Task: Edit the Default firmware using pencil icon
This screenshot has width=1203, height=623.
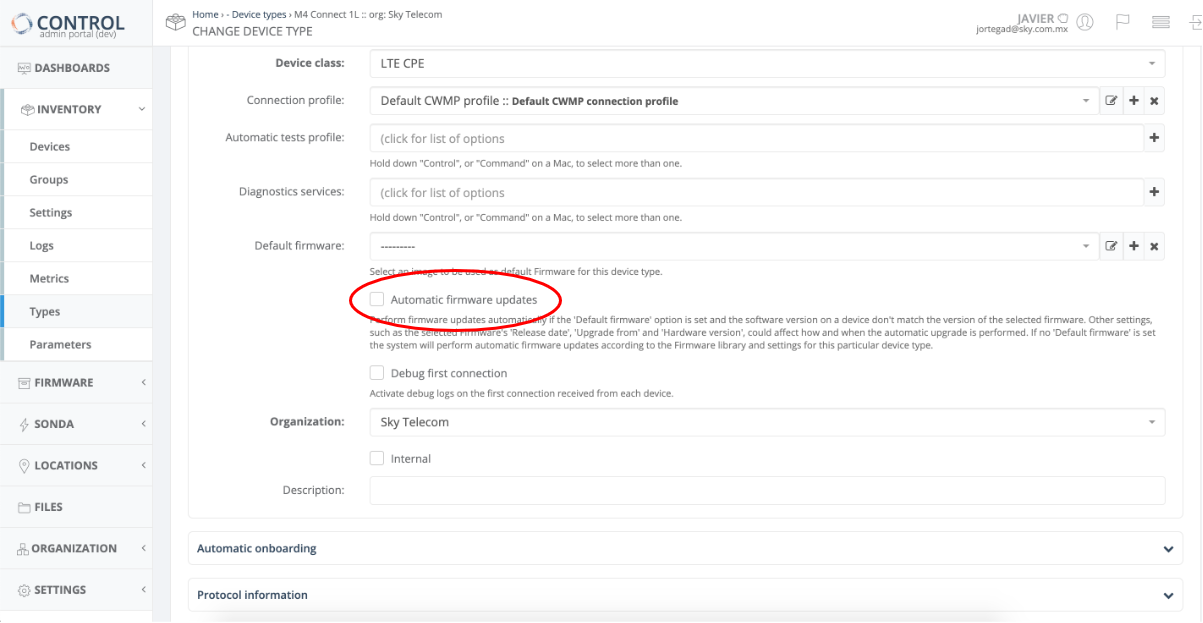Action: pyautogui.click(x=1111, y=246)
